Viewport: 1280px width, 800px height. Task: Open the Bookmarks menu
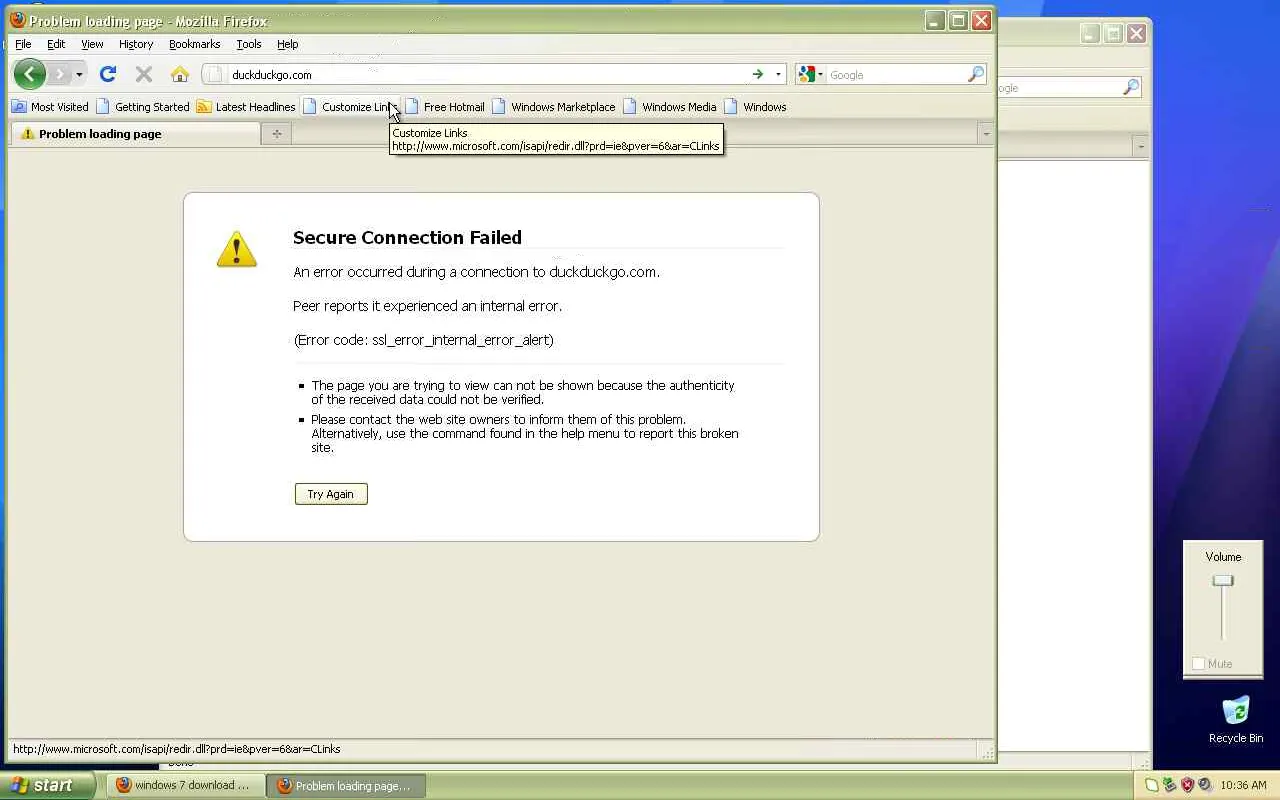[194, 44]
